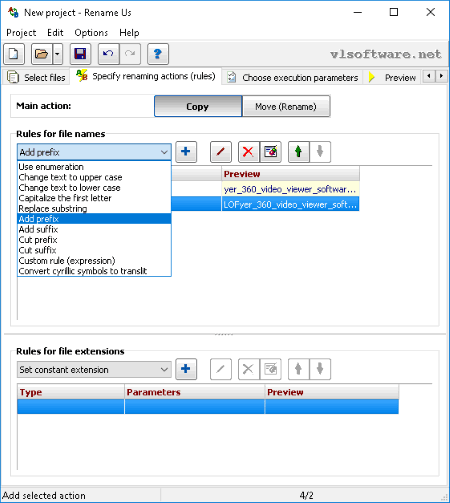Edit extension rule pencil icon
The image size is (450, 503).
pyautogui.click(x=221, y=369)
